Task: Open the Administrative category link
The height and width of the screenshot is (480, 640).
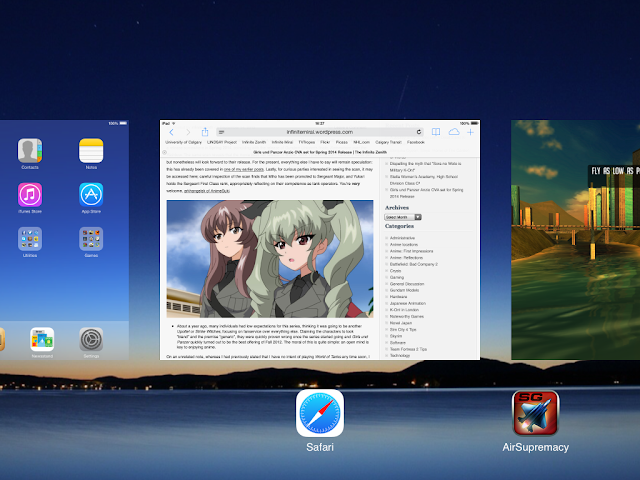Action: 402,238
